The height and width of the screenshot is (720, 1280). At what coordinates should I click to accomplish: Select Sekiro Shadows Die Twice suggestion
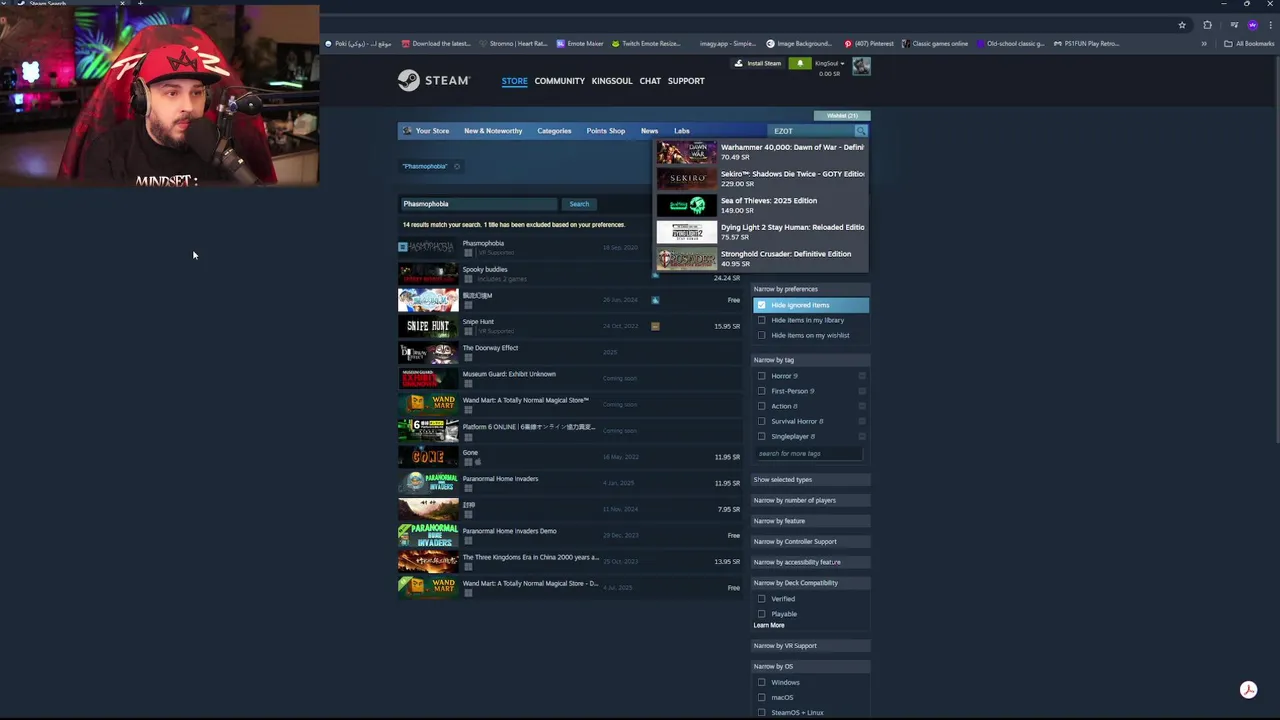click(762, 178)
